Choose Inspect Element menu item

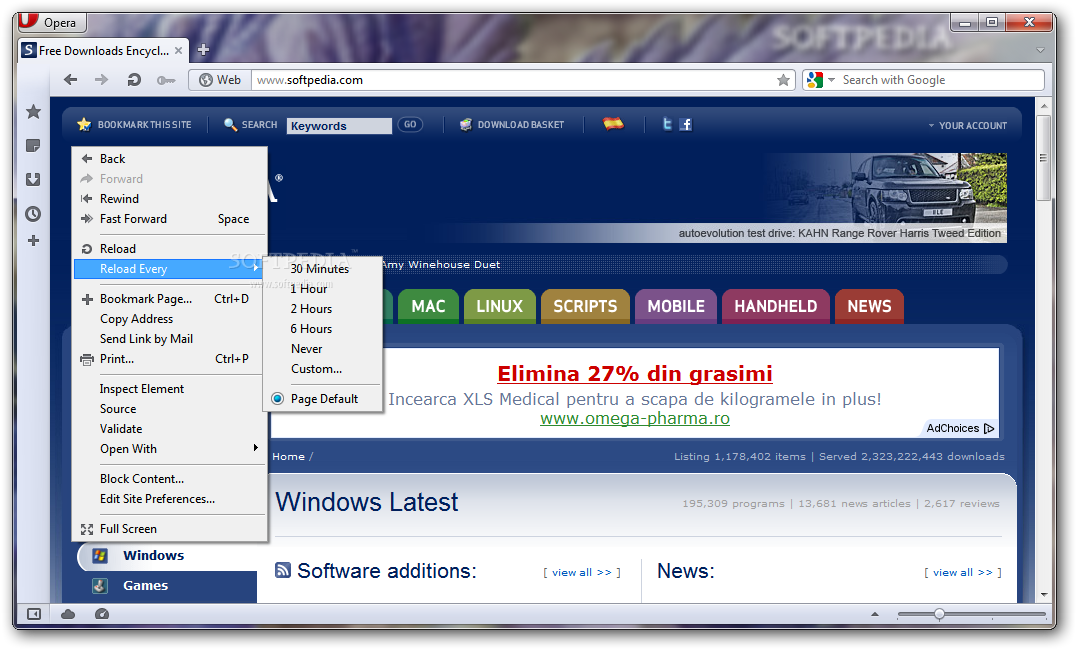pyautogui.click(x=170, y=389)
